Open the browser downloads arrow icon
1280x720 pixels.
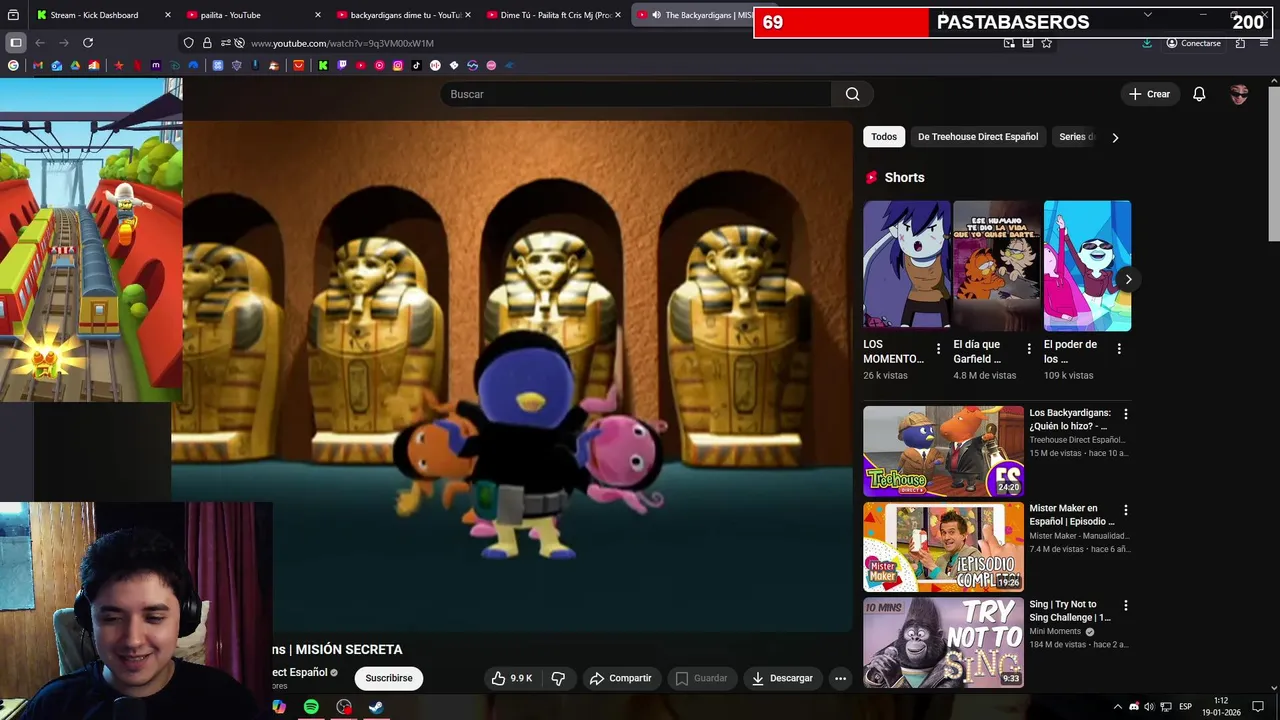(1147, 43)
